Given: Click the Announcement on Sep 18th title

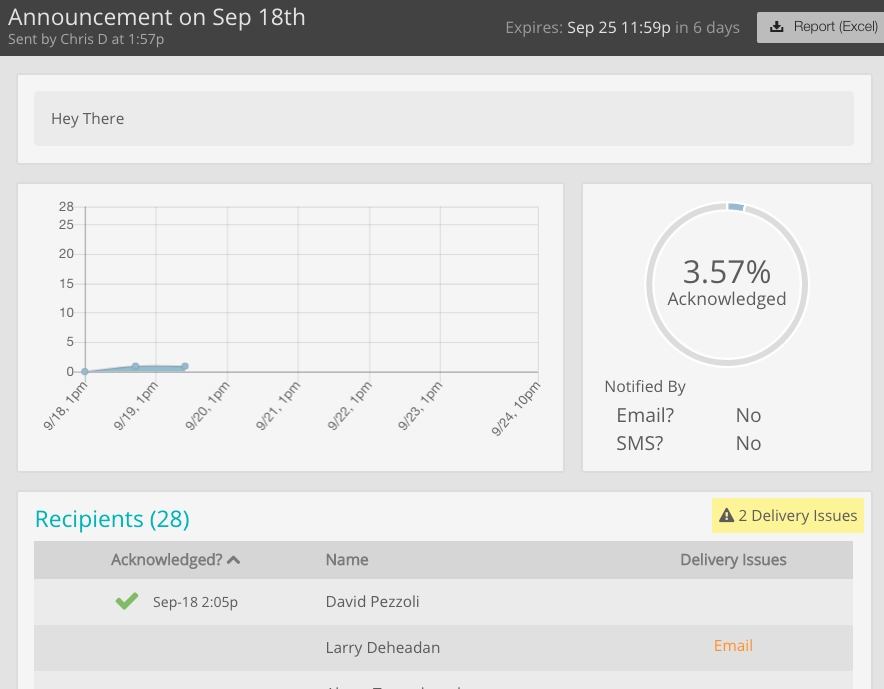Looking at the screenshot, I should pyautogui.click(x=157, y=17).
